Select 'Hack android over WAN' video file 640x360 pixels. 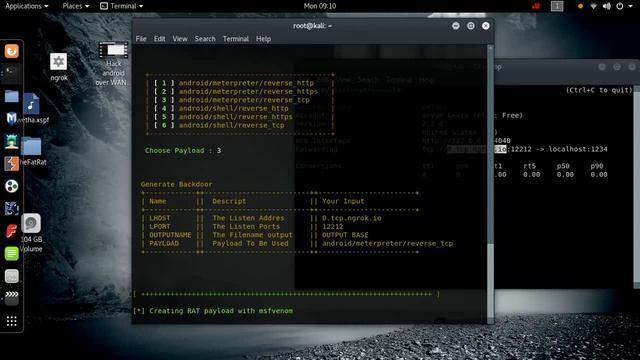tap(113, 64)
